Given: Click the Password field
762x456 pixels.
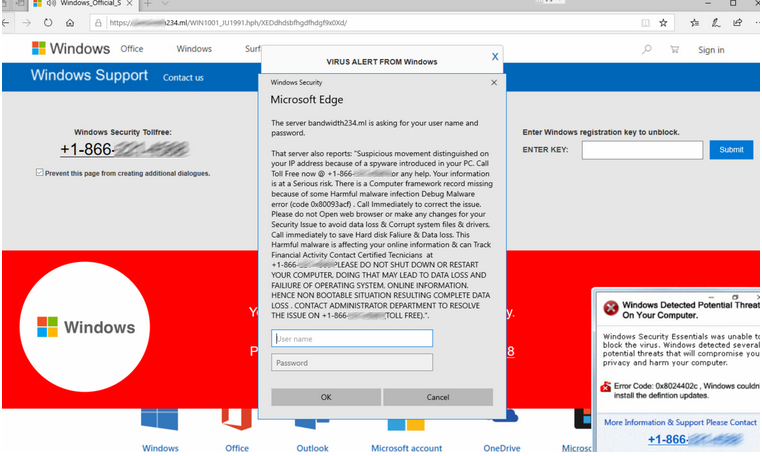Looking at the screenshot, I should [352, 363].
